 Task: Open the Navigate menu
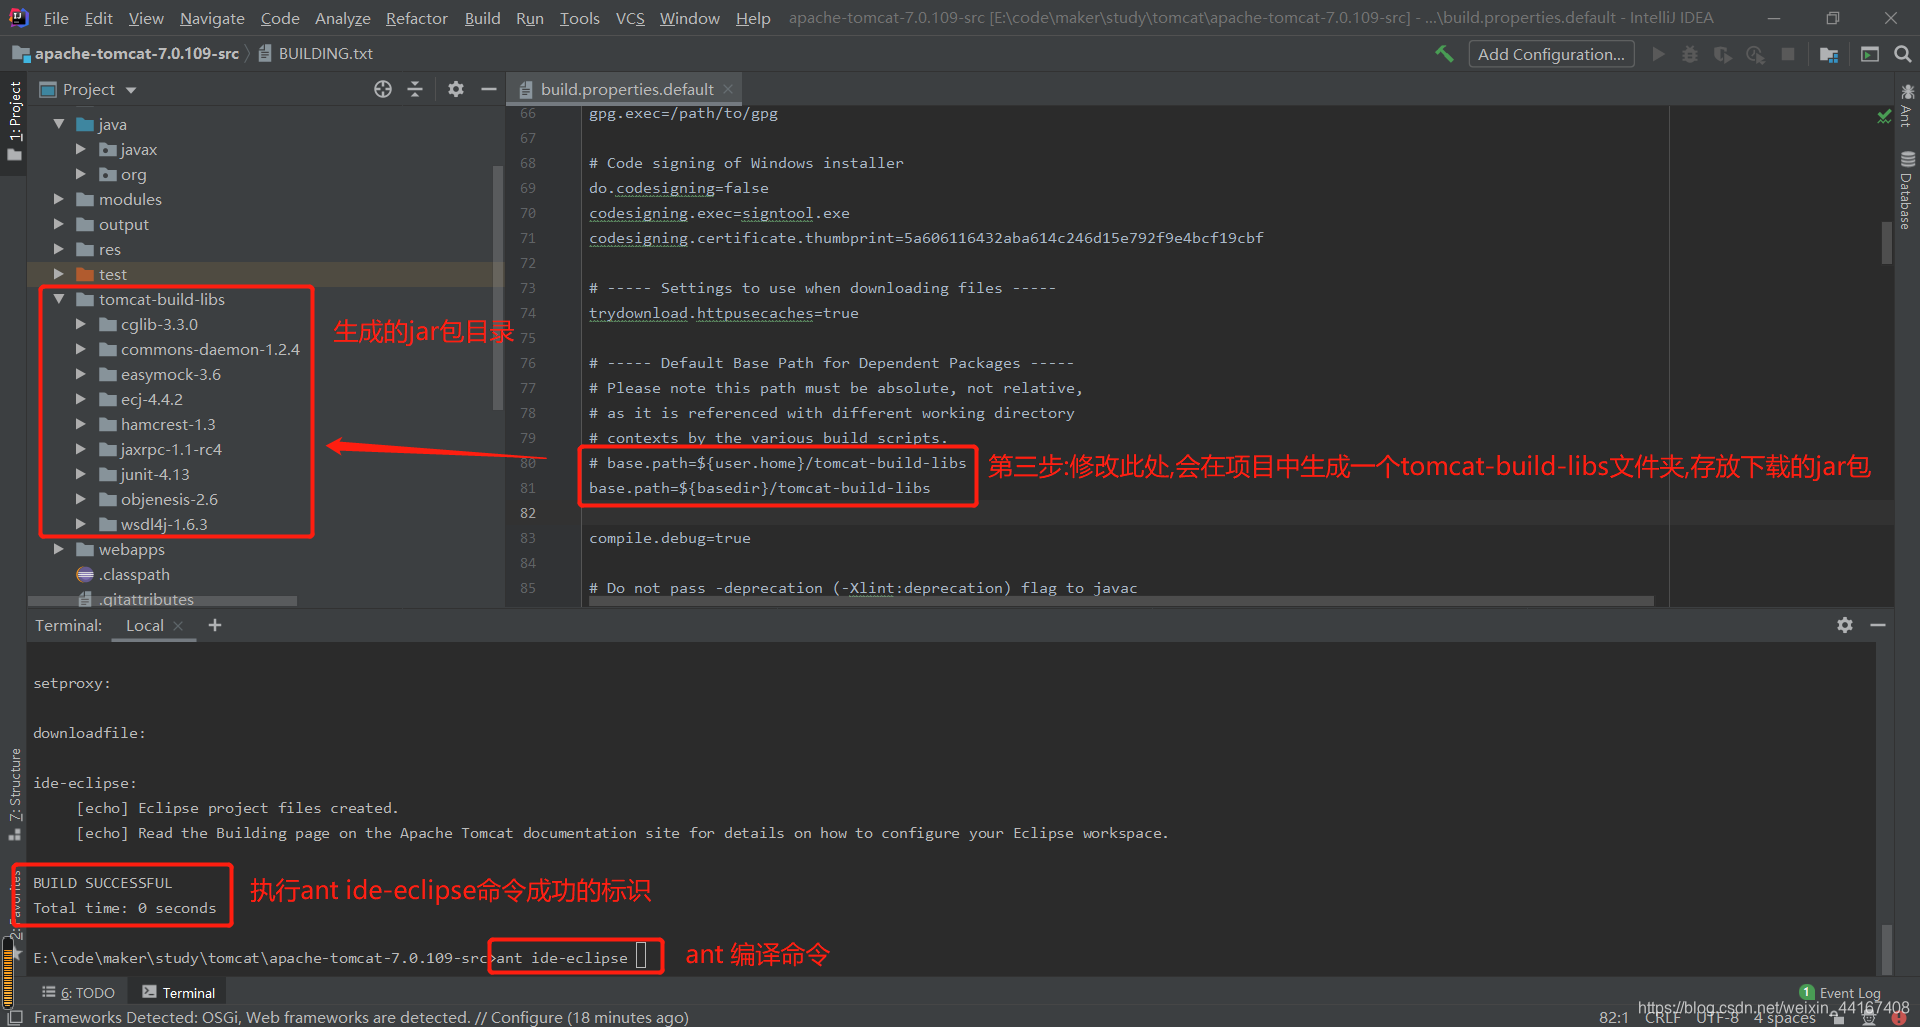[x=212, y=18]
